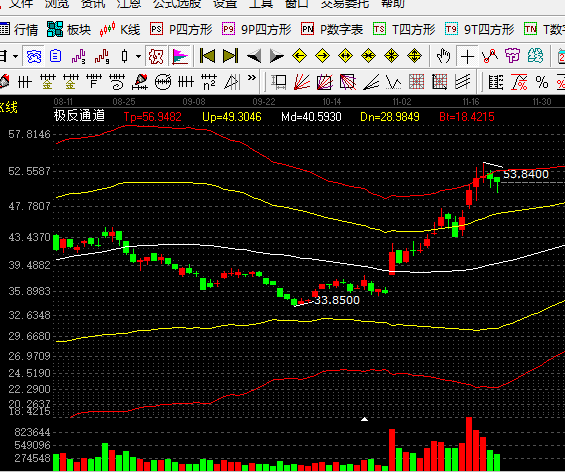Select the triangle angle measuring tool

(x=232, y=82)
